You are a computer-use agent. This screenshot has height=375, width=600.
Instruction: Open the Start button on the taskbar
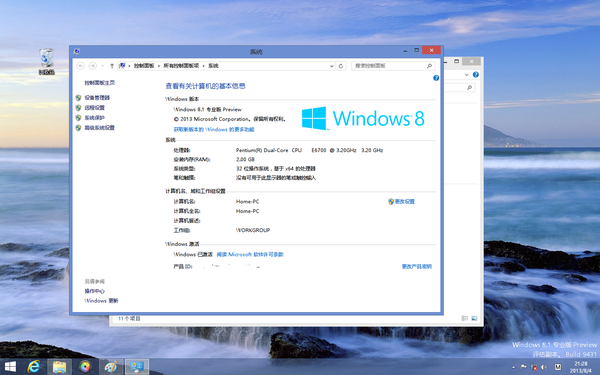pyautogui.click(x=10, y=367)
